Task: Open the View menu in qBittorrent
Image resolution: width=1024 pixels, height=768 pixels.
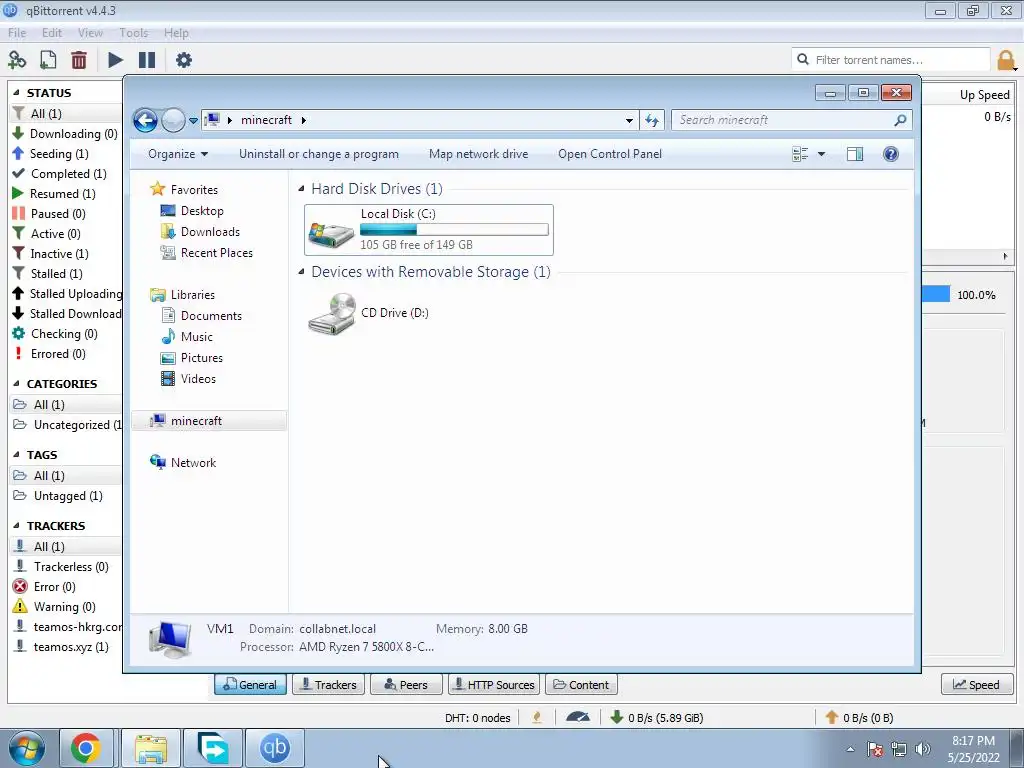Action: 90,33
